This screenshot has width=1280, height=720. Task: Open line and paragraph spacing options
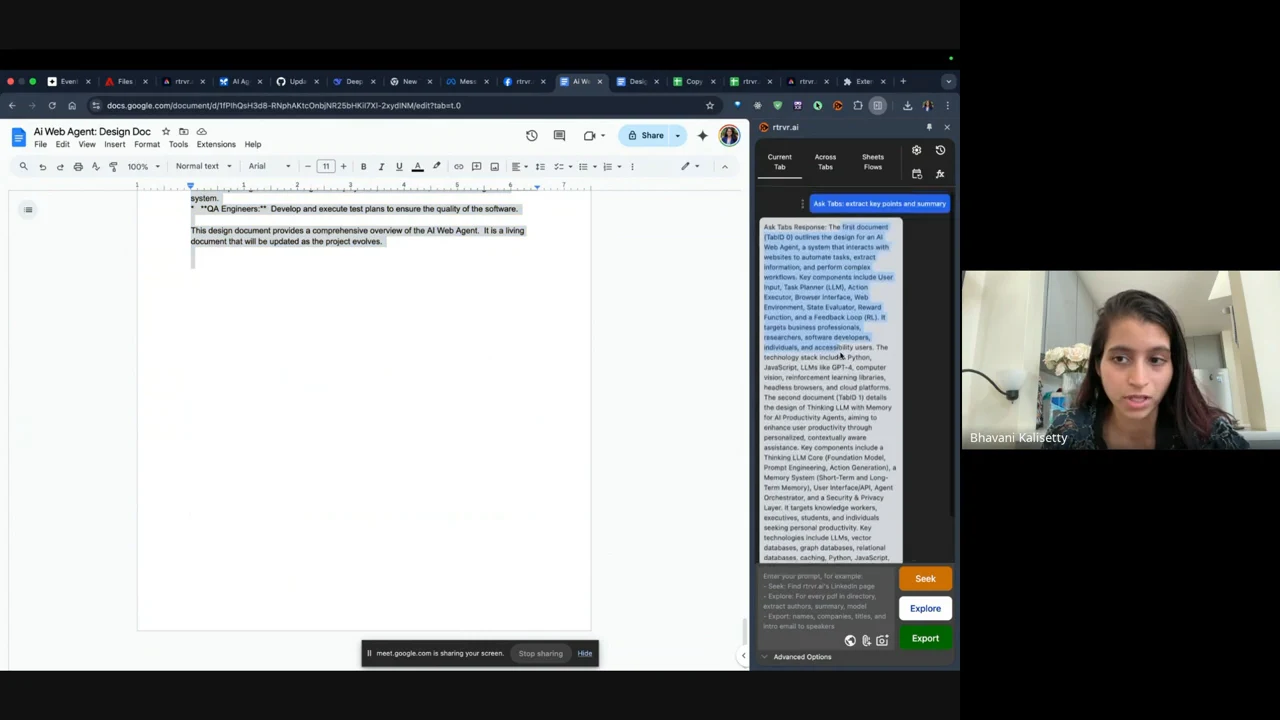pyautogui.click(x=540, y=167)
